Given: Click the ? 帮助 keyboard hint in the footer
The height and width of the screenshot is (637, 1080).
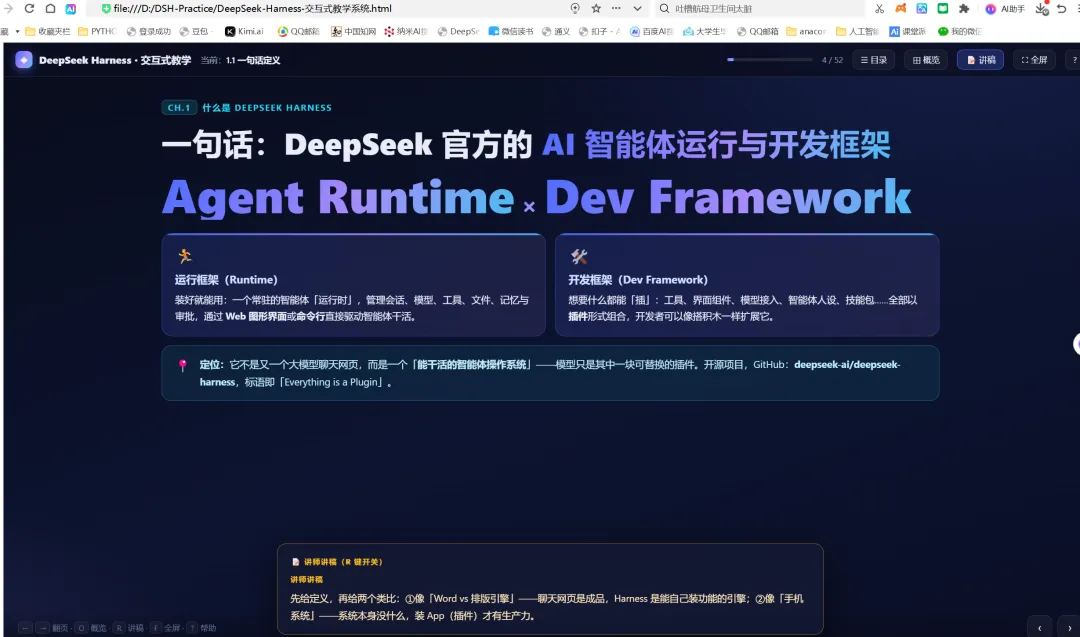Looking at the screenshot, I should pos(202,627).
